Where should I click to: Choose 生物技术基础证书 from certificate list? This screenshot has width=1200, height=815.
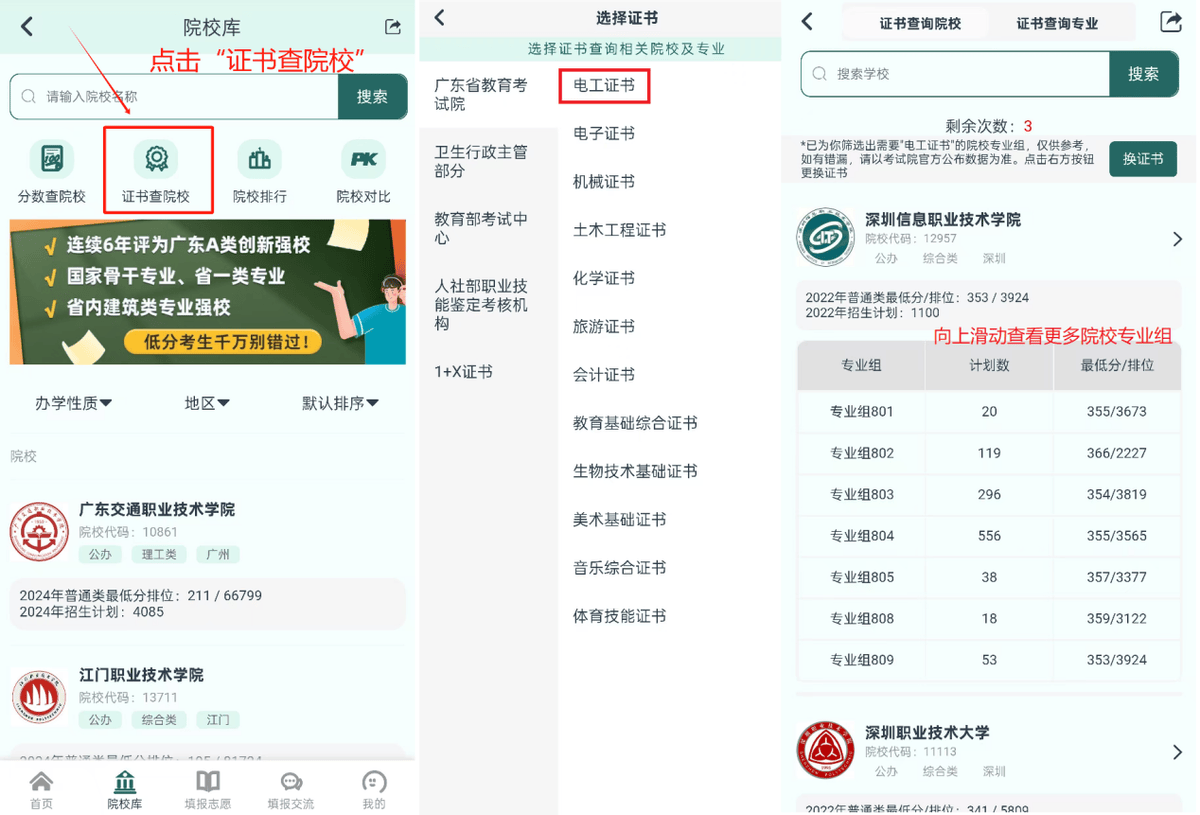[635, 471]
